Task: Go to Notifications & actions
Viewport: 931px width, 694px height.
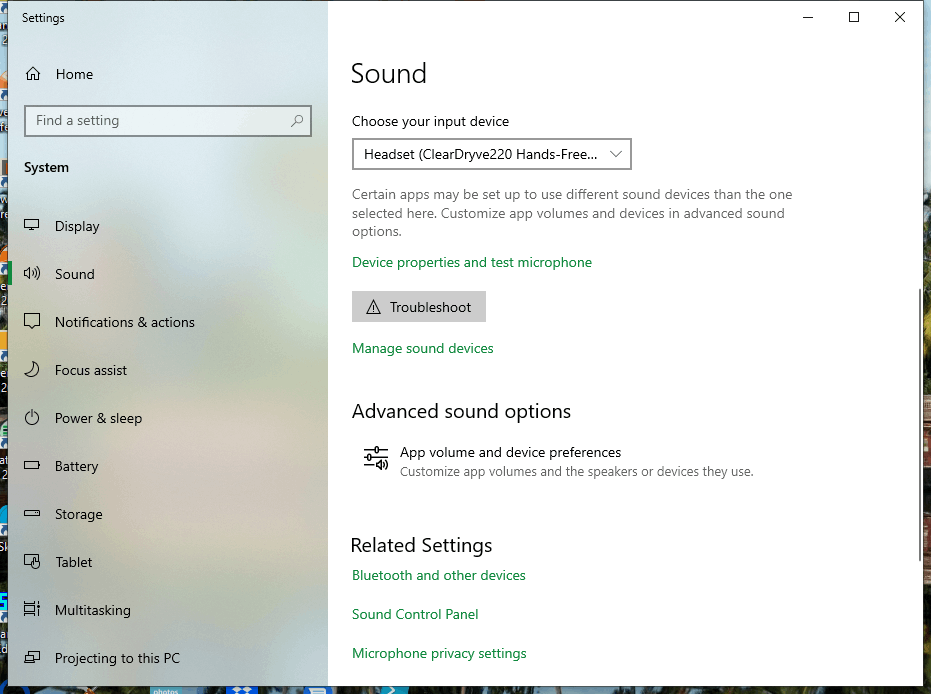Action: click(x=168, y=322)
